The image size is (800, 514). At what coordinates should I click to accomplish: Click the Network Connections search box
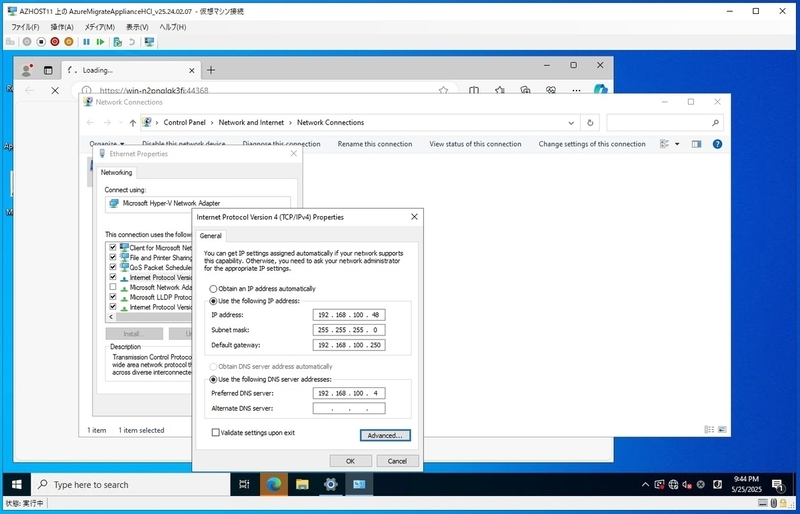tap(665, 123)
